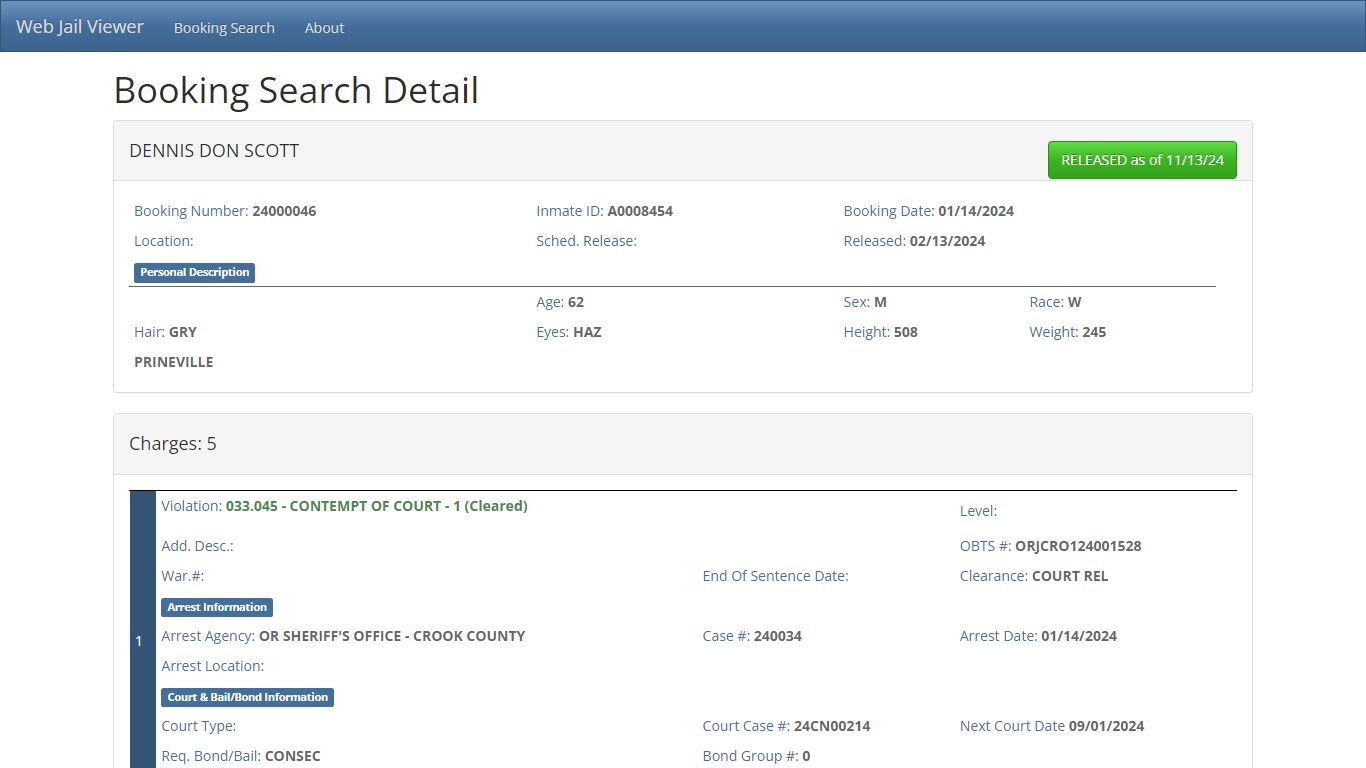The width and height of the screenshot is (1366, 768).
Task: Select arrest agency OR SHERIFF'S OFFICE - CROOK COUNTY
Action: coord(392,636)
